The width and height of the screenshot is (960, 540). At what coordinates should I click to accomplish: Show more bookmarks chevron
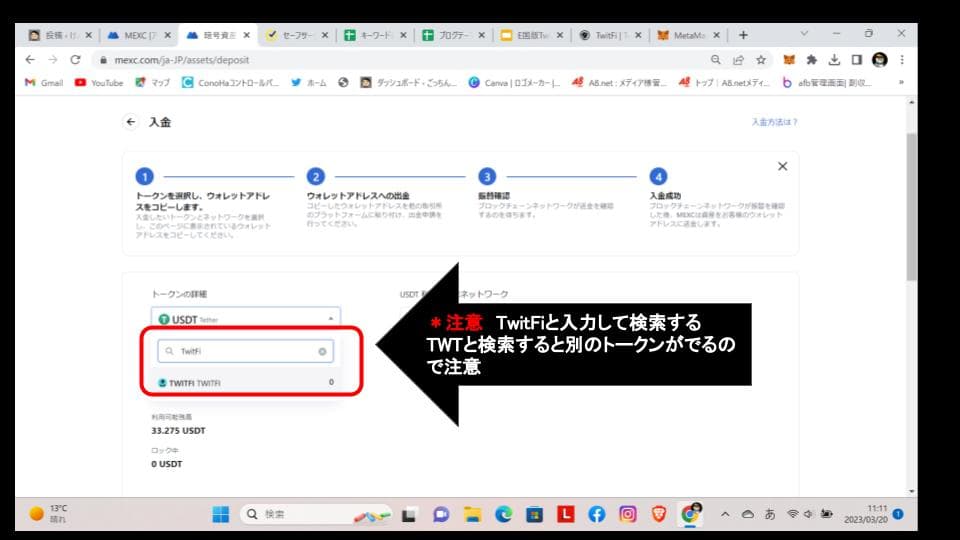(901, 82)
